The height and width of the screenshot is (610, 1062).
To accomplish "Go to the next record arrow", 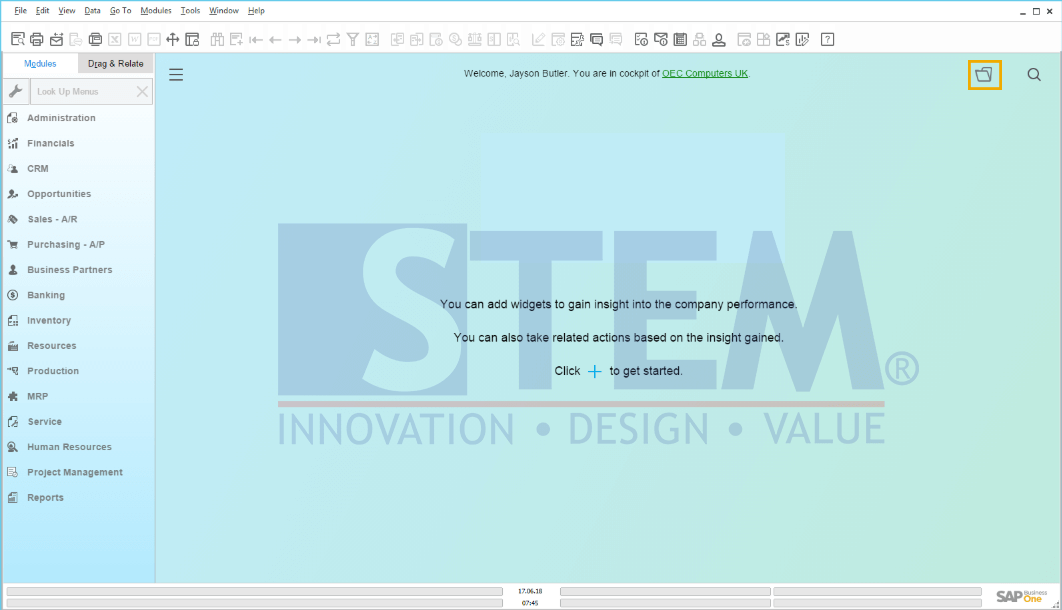I will pos(295,39).
